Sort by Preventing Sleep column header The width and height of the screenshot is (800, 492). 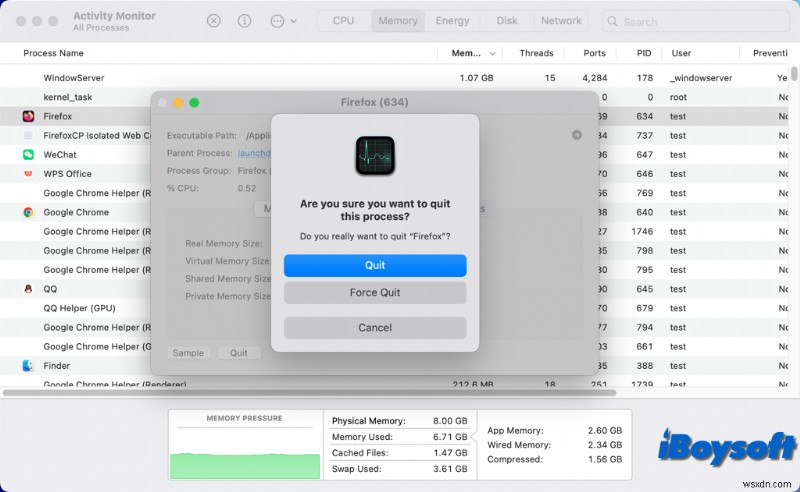(770, 53)
